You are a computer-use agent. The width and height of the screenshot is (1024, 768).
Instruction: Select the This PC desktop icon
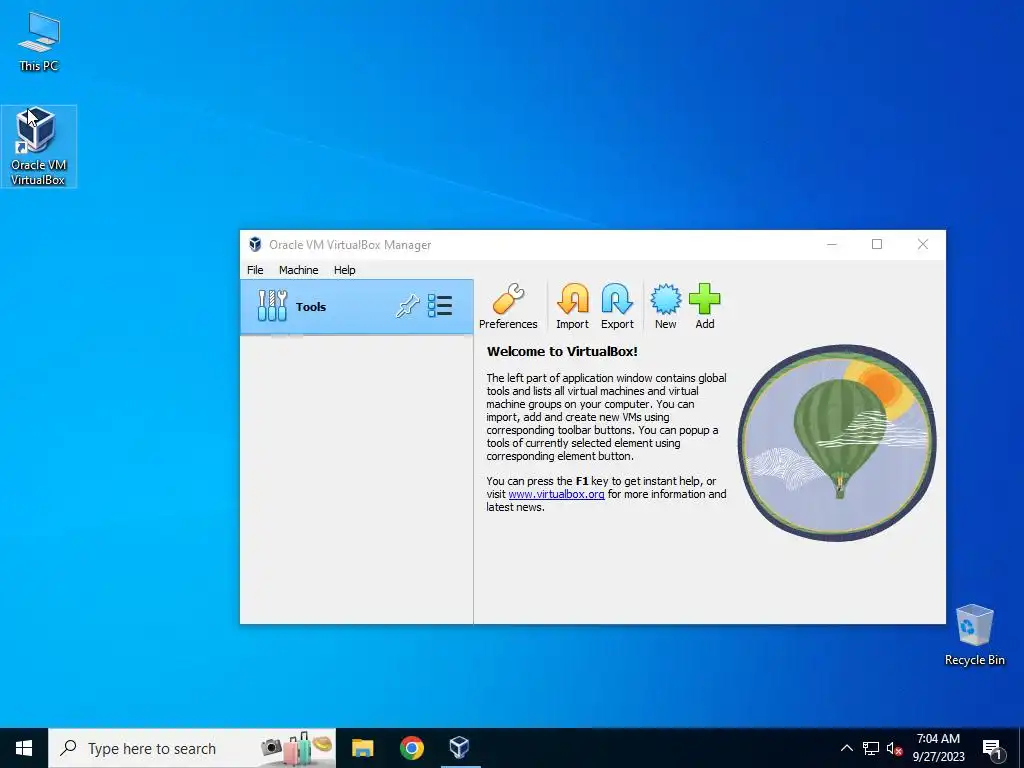(x=39, y=42)
